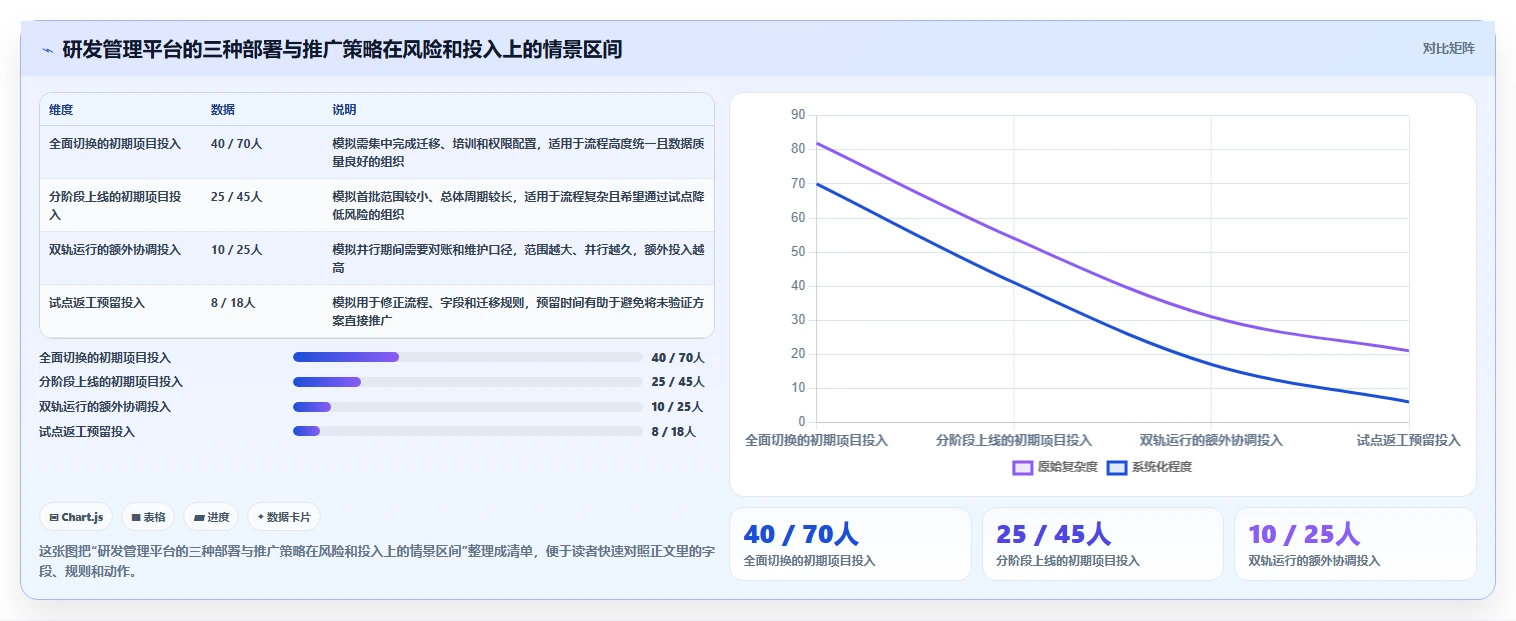This screenshot has width=1516, height=621.
Task: Click the 对比矩阵 label in the header
Action: (x=1448, y=48)
